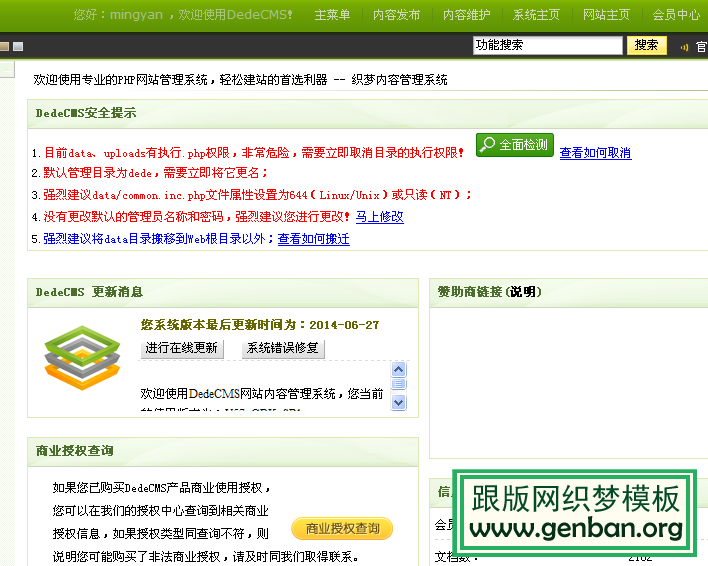This screenshot has width=708, height=566.
Task: Click the gray square icon in dark toolbar
Action: [x=18, y=46]
